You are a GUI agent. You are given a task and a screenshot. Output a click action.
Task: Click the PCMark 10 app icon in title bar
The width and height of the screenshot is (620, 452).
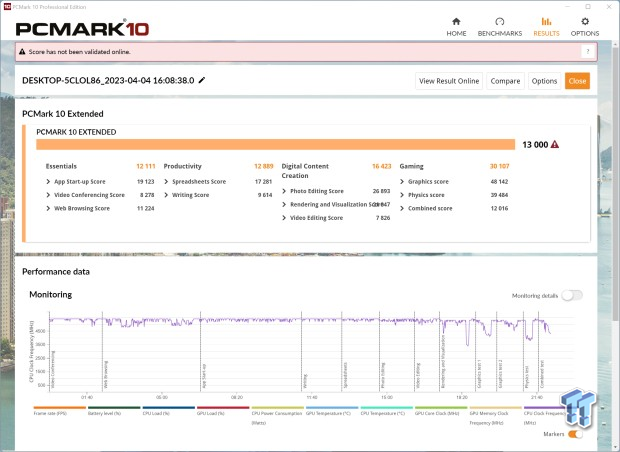pos(7,7)
